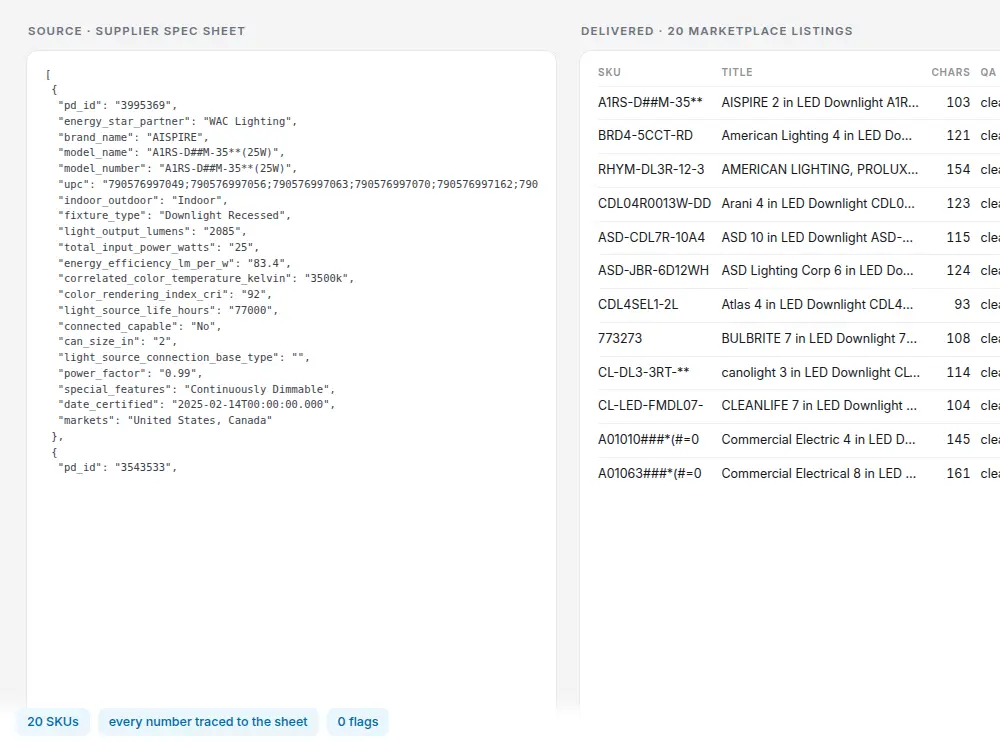Click chars value 124
Viewport: 1000px width, 750px height.
(958, 270)
